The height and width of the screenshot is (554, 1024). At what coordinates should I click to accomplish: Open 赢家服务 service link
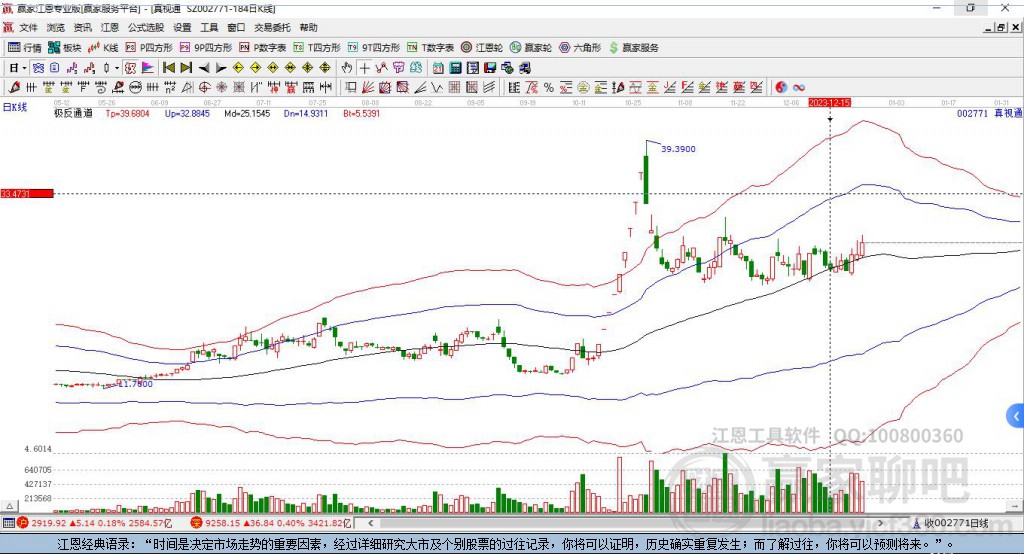(633, 48)
